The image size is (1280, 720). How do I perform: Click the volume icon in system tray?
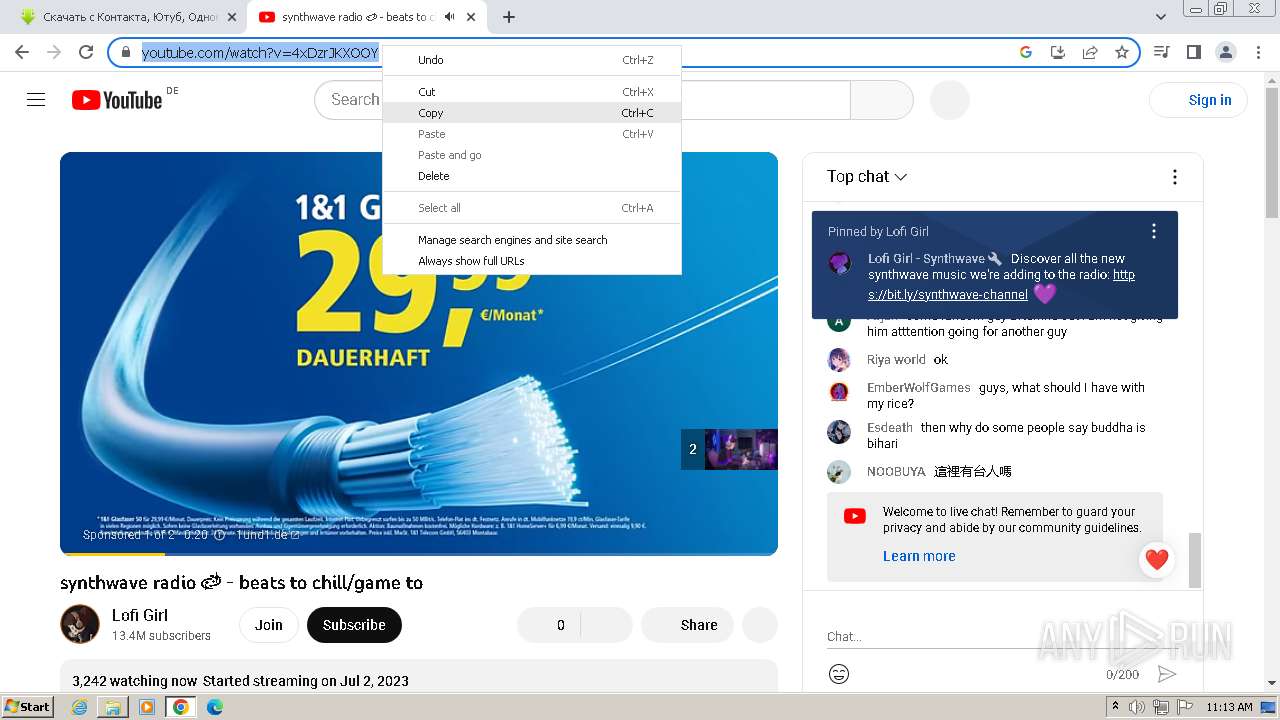1137,707
